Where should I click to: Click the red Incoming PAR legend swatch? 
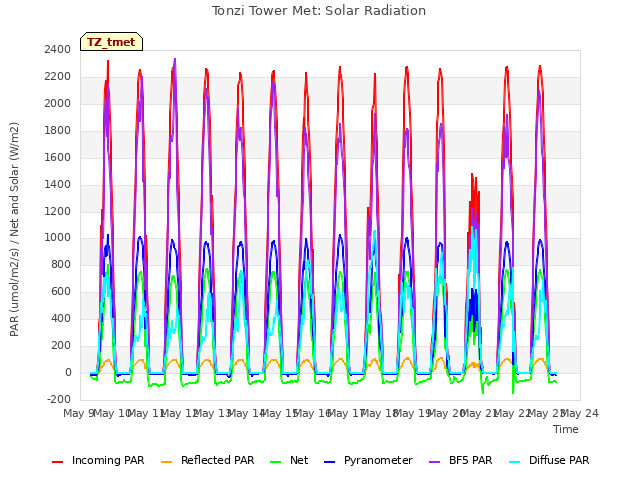point(58,462)
